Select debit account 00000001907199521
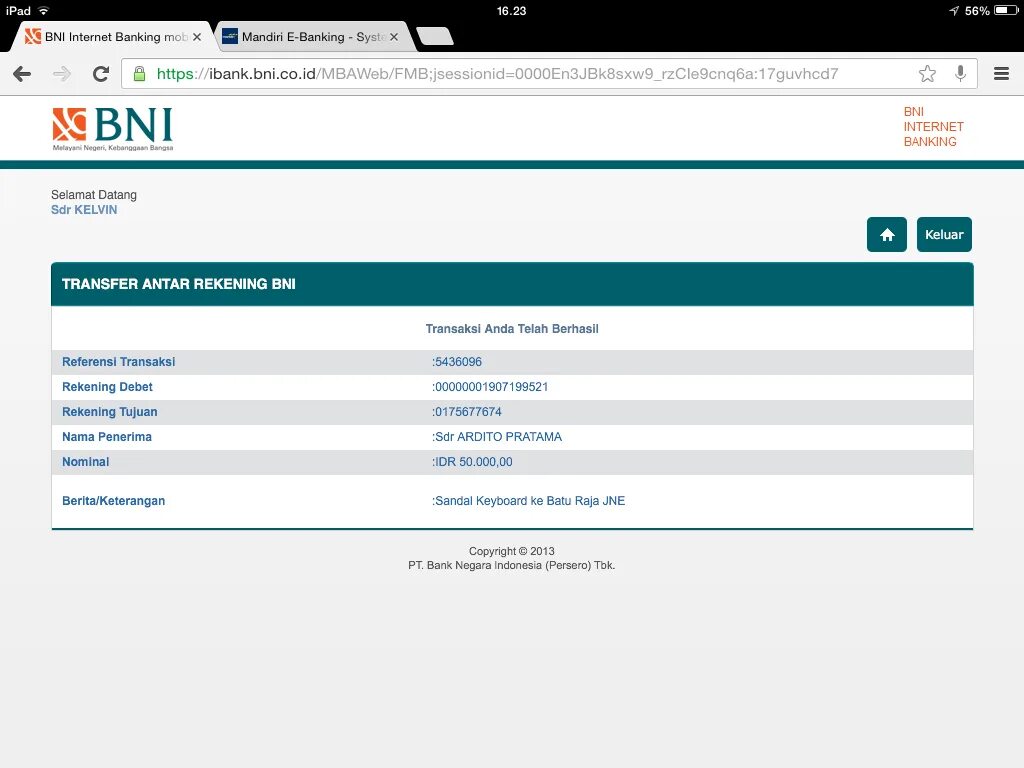 (x=492, y=387)
